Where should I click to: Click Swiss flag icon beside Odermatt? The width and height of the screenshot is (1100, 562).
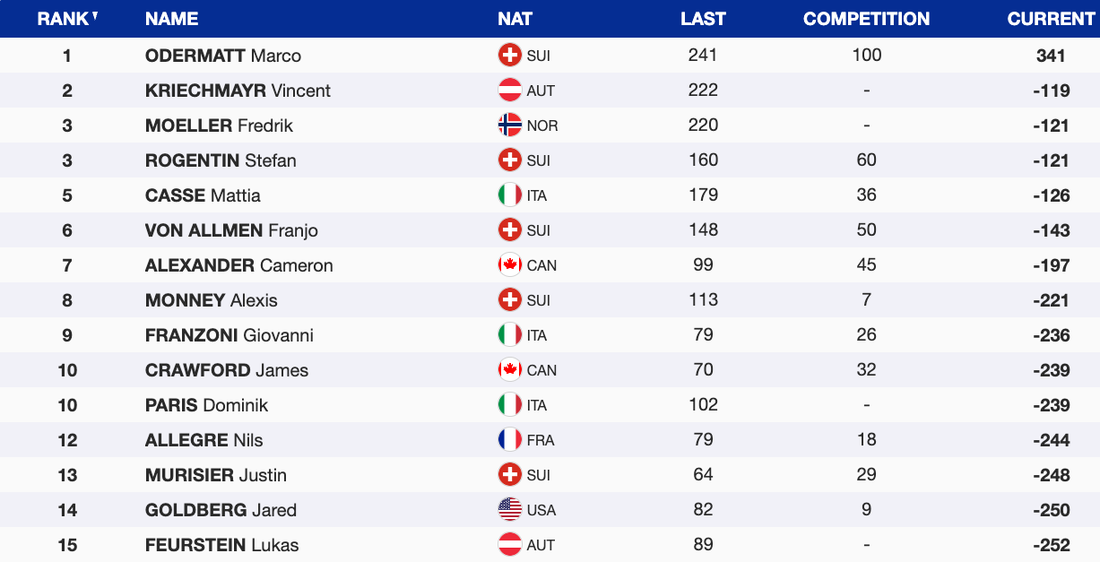(x=510, y=56)
